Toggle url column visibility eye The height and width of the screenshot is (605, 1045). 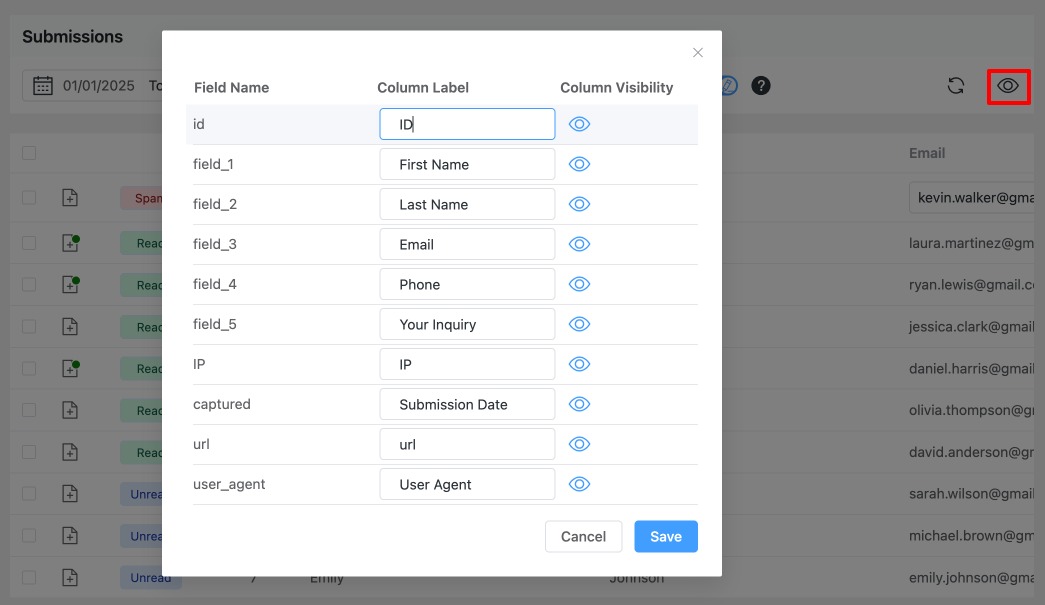click(580, 444)
